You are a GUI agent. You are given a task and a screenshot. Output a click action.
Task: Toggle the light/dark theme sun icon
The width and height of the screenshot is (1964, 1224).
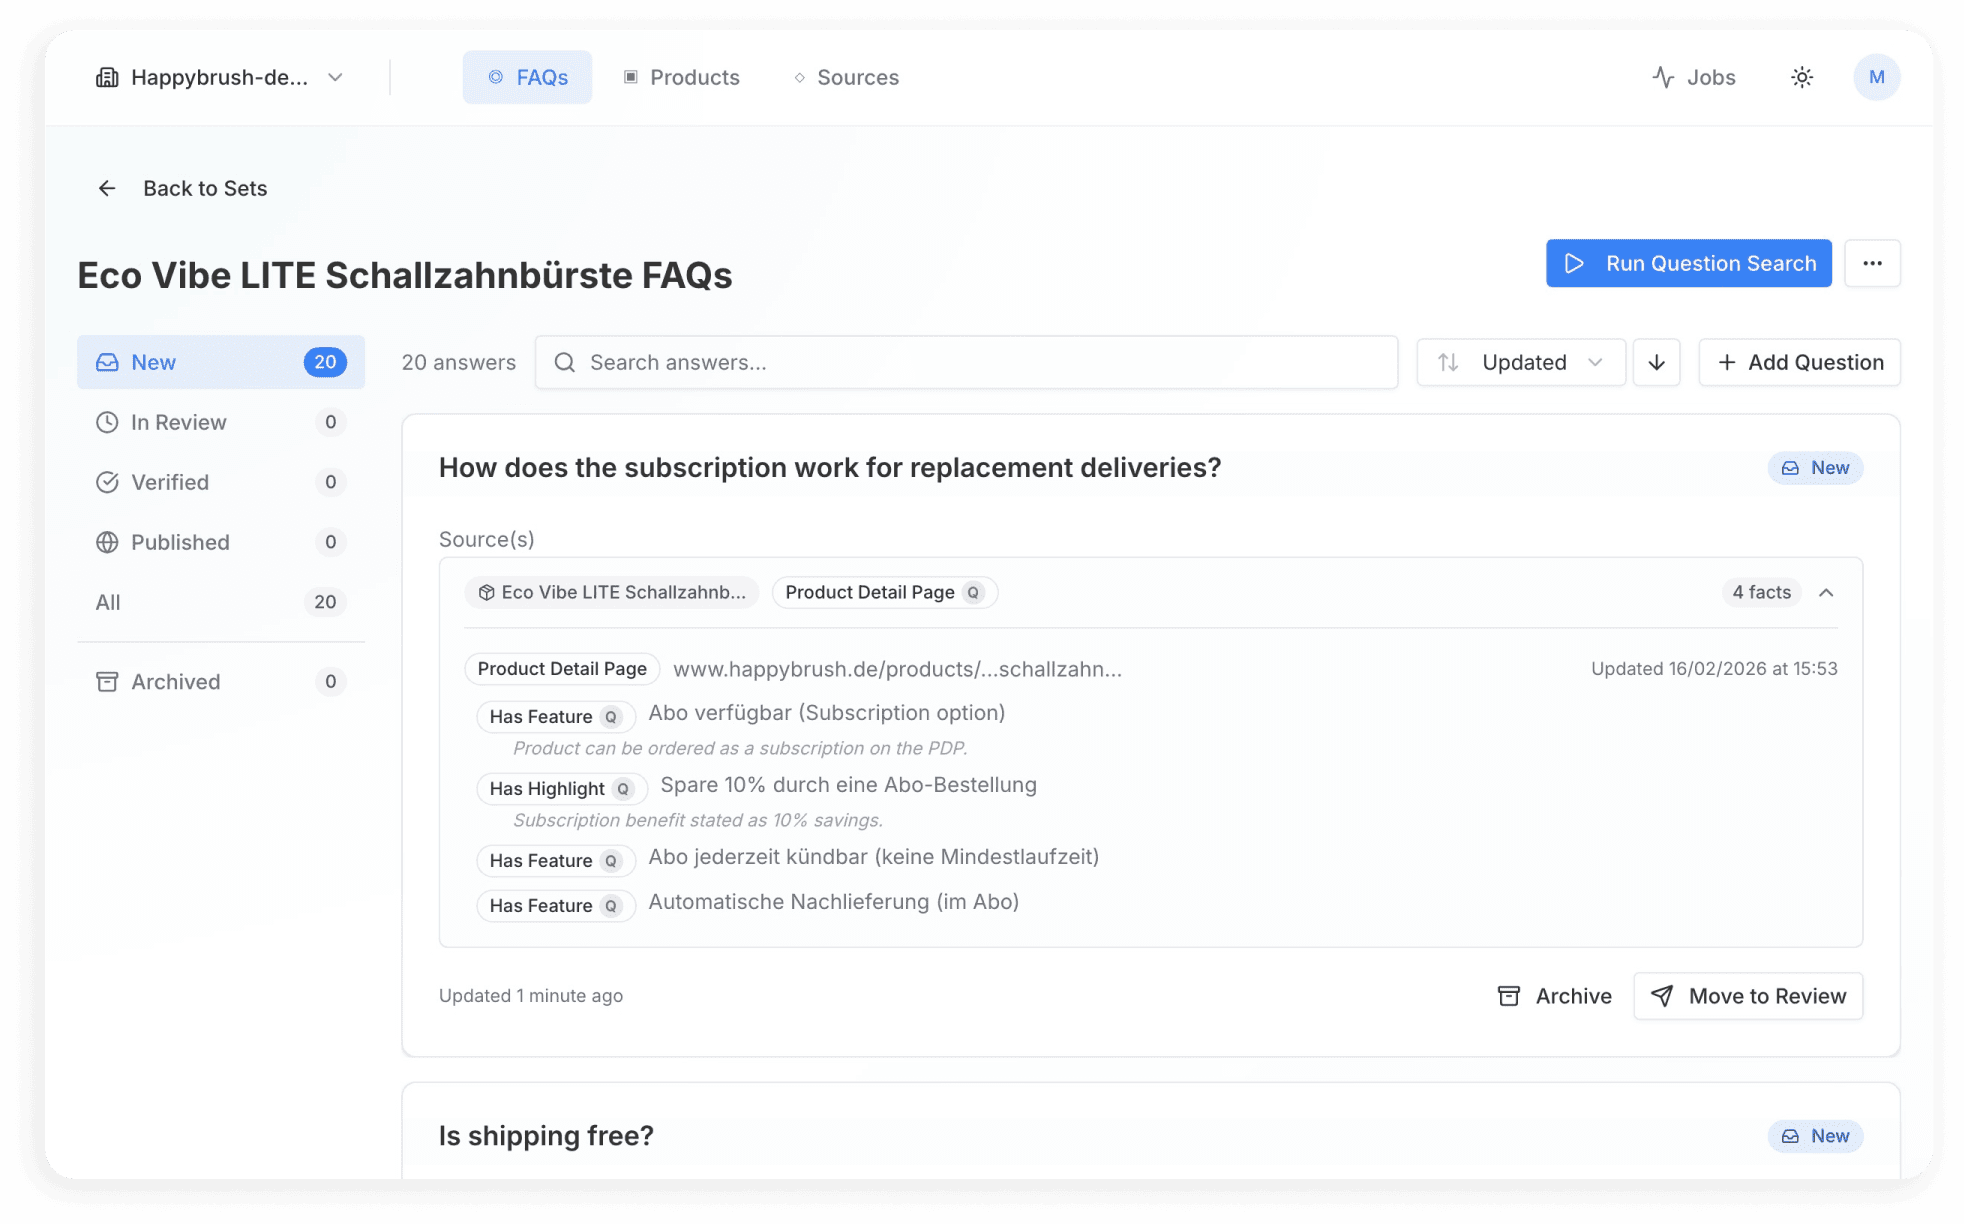1802,77
